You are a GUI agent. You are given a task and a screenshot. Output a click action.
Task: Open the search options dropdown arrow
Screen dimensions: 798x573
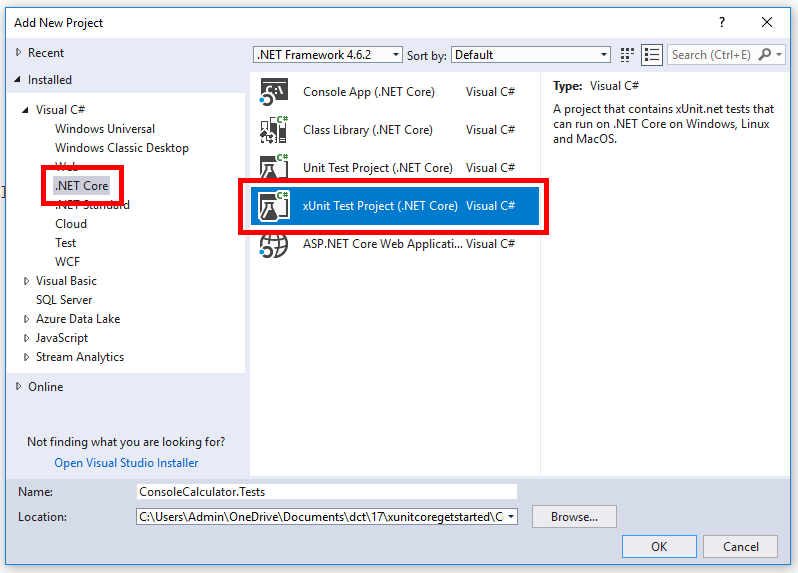[779, 54]
